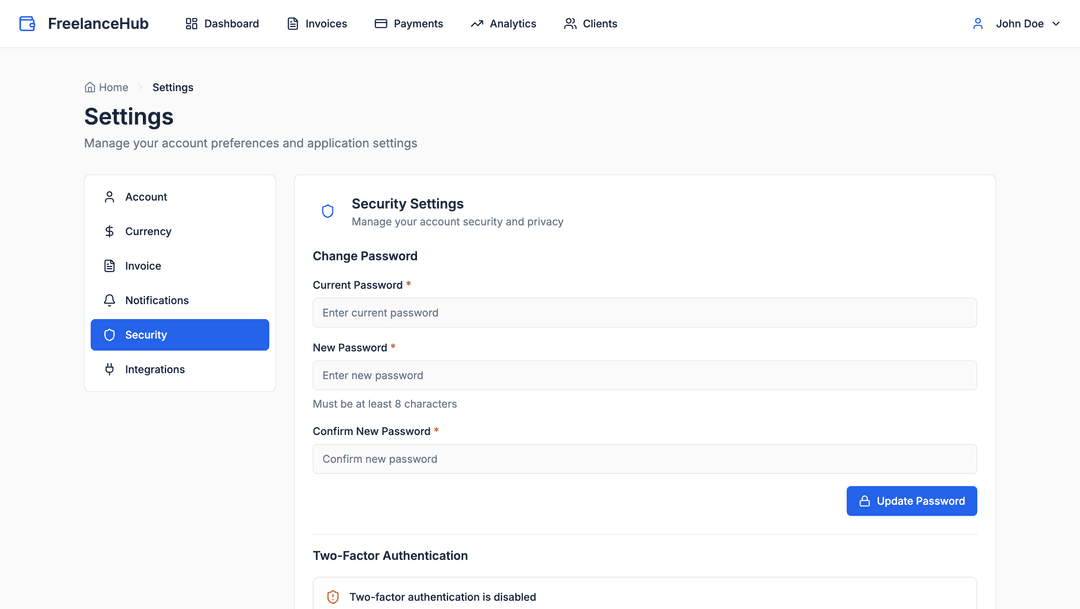Click the Update Password button
This screenshot has height=609, width=1080.
click(x=911, y=500)
